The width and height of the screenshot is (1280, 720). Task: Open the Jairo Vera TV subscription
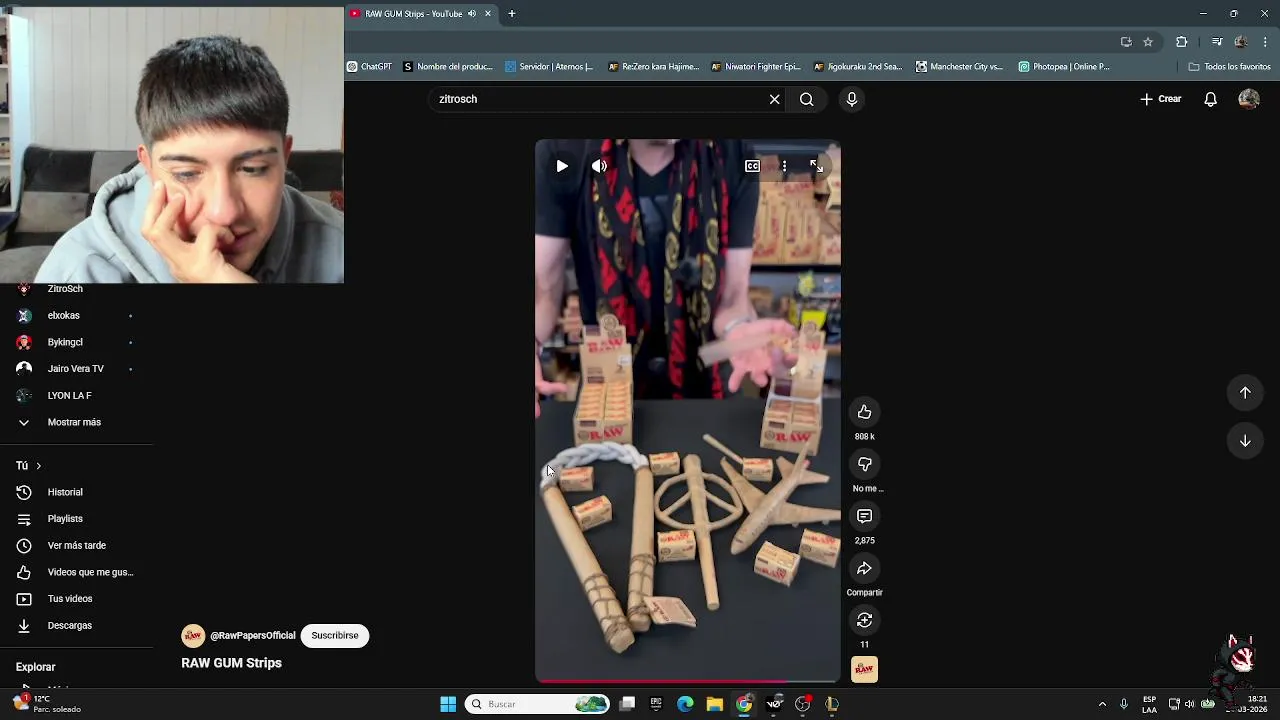tap(75, 369)
